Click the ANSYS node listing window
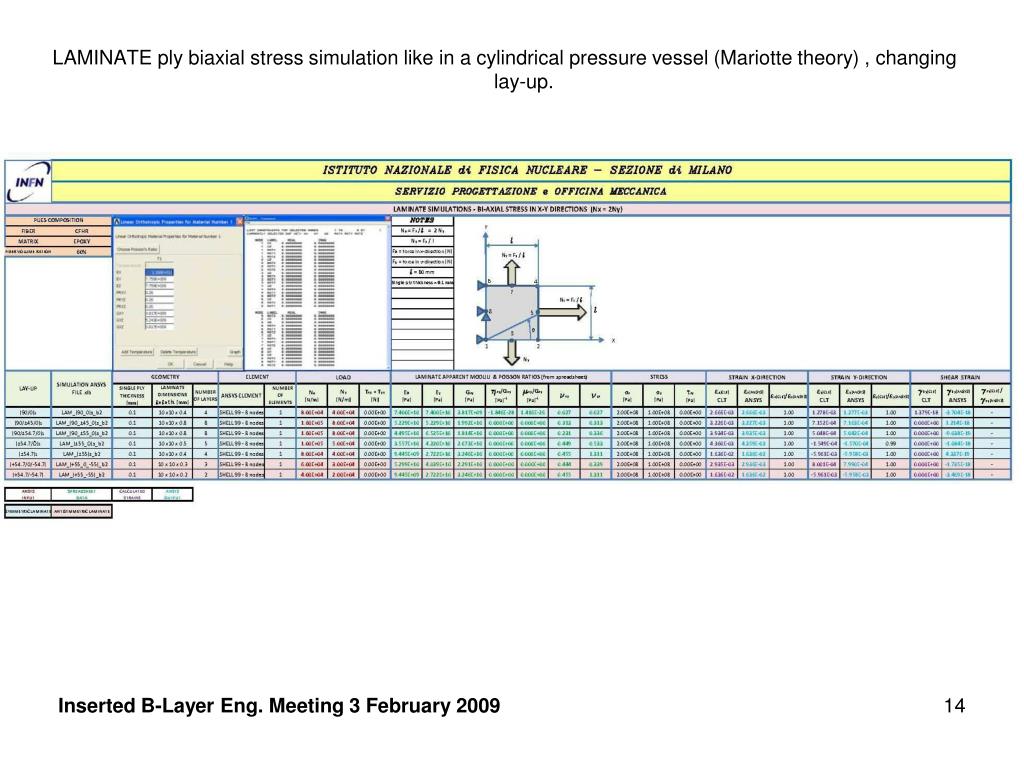1024x768 pixels. click(317, 293)
